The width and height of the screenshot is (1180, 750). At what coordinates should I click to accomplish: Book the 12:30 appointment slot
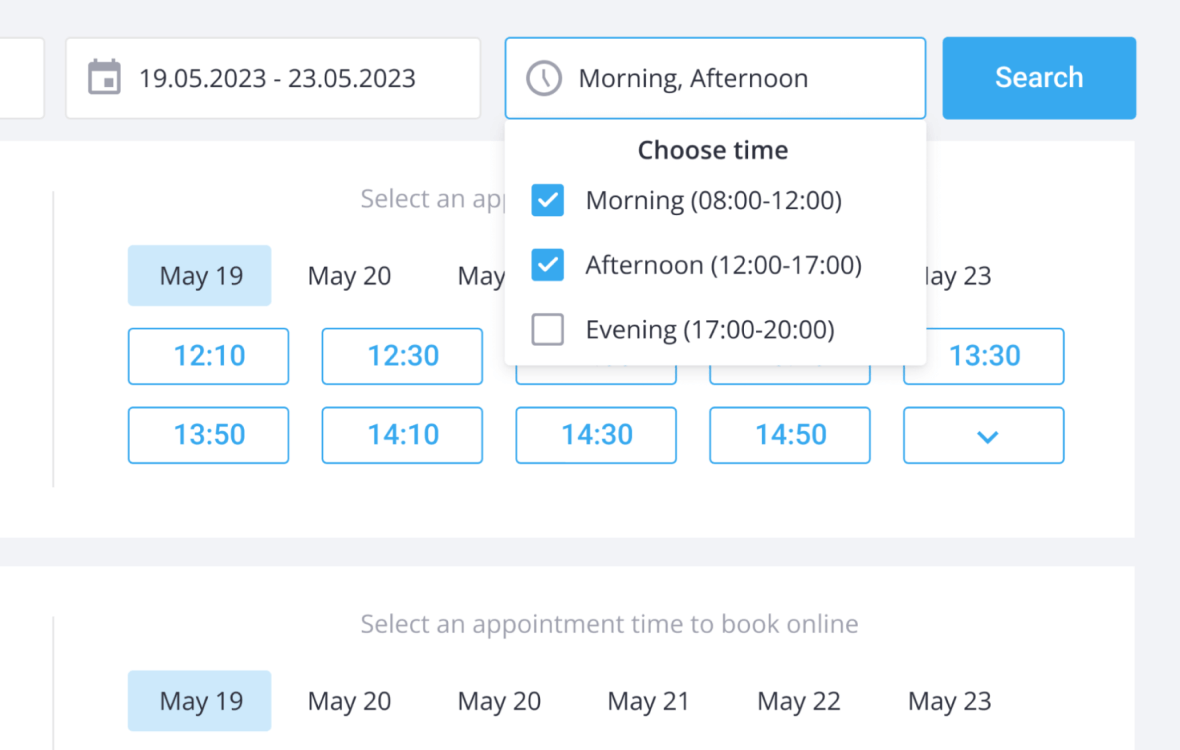[402, 356]
